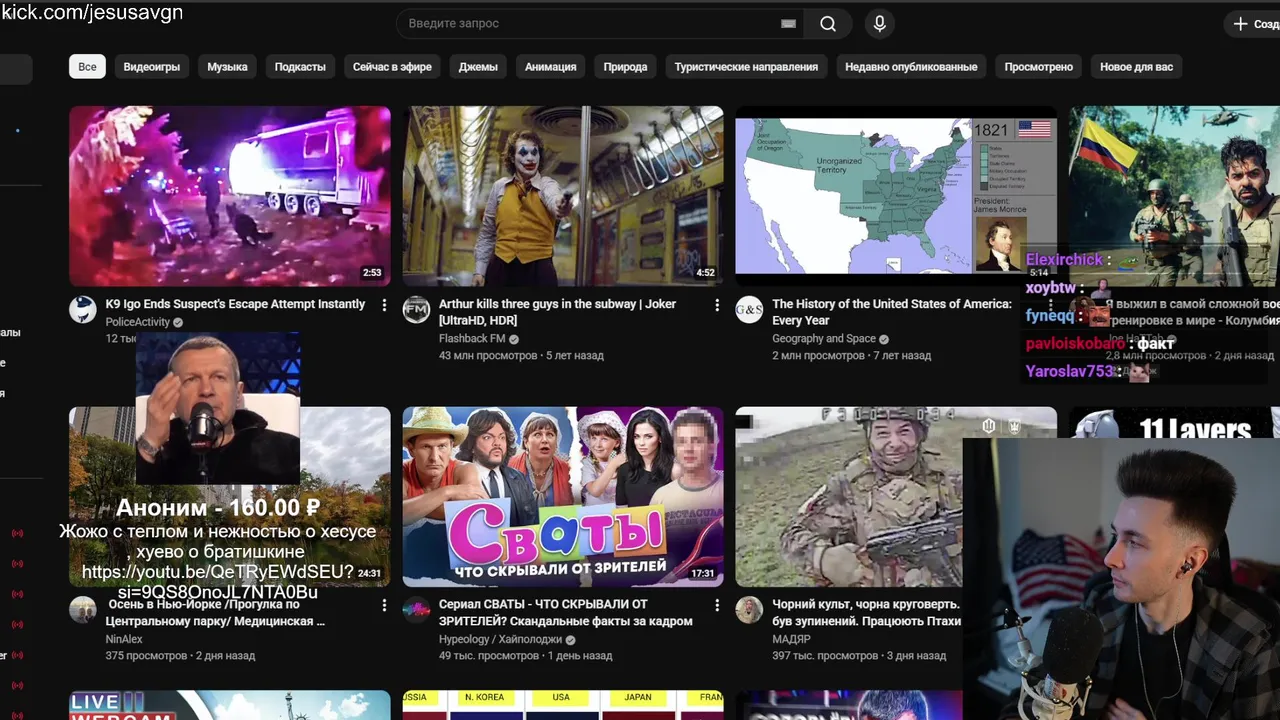The width and height of the screenshot is (1280, 720).
Task: Click chat username pavloiskobare
Action: click(x=1075, y=344)
